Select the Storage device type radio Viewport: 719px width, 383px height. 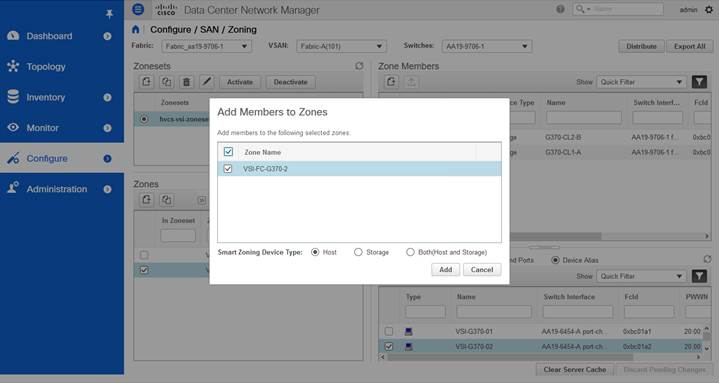click(358, 252)
